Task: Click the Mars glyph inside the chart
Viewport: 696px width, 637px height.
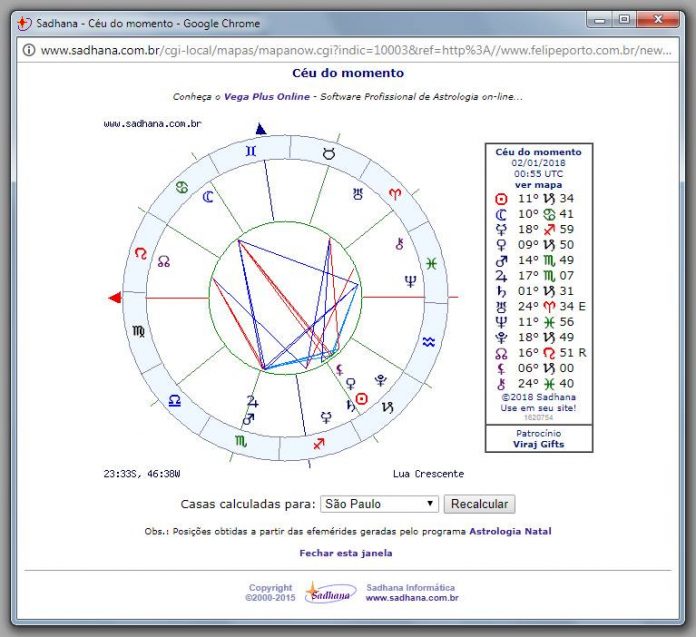Action: click(249, 419)
